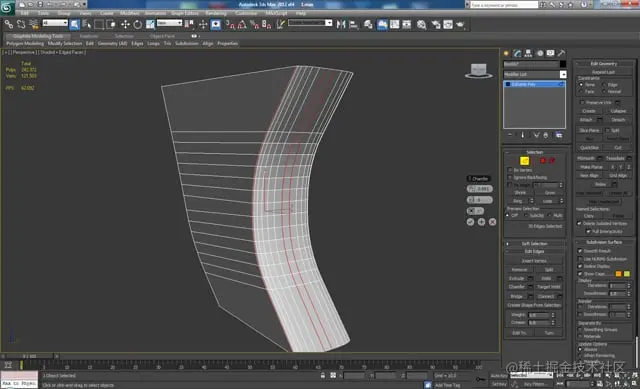The image size is (640, 389).
Task: Select Element sub-object level icon
Action: point(552,161)
